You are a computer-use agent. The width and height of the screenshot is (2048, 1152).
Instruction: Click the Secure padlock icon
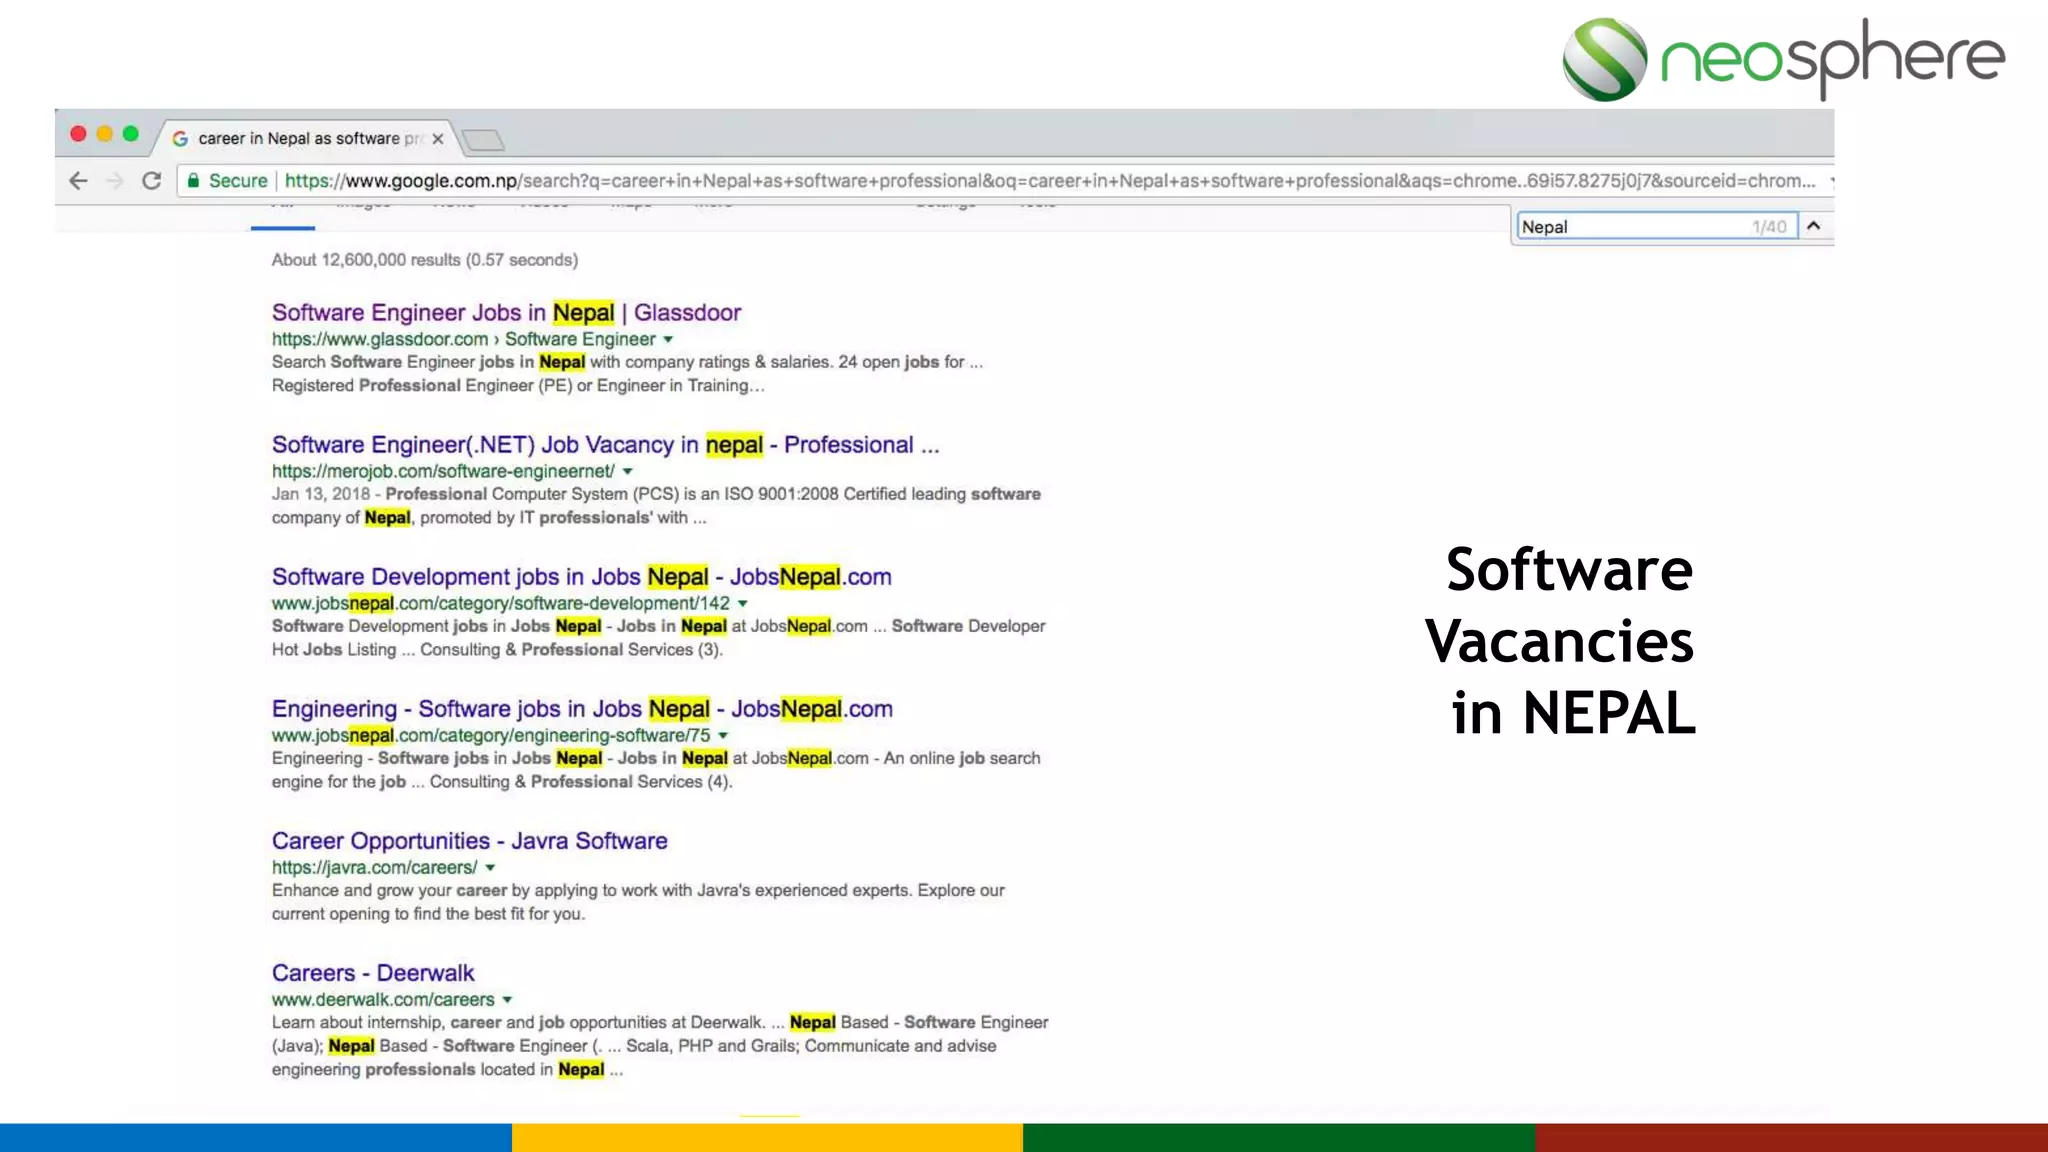(x=194, y=181)
